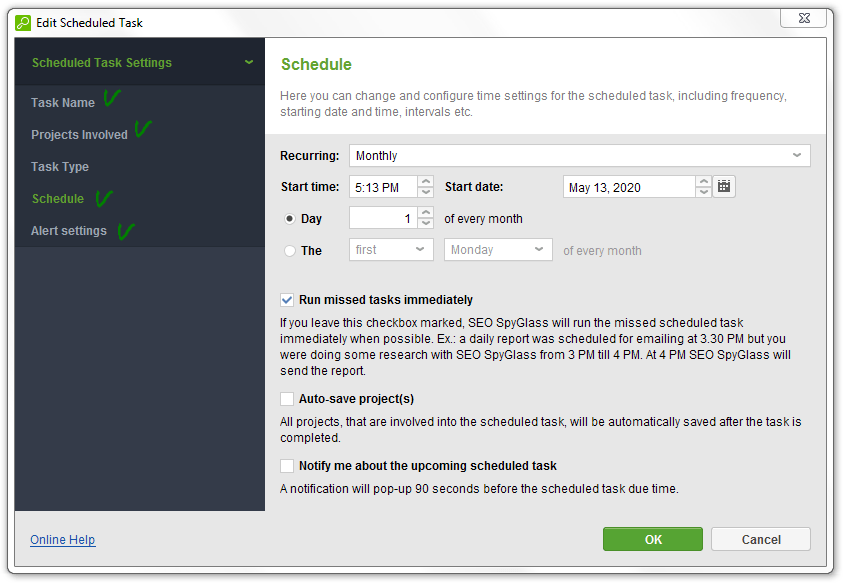Open the Monday weekday dropdown

(498, 250)
